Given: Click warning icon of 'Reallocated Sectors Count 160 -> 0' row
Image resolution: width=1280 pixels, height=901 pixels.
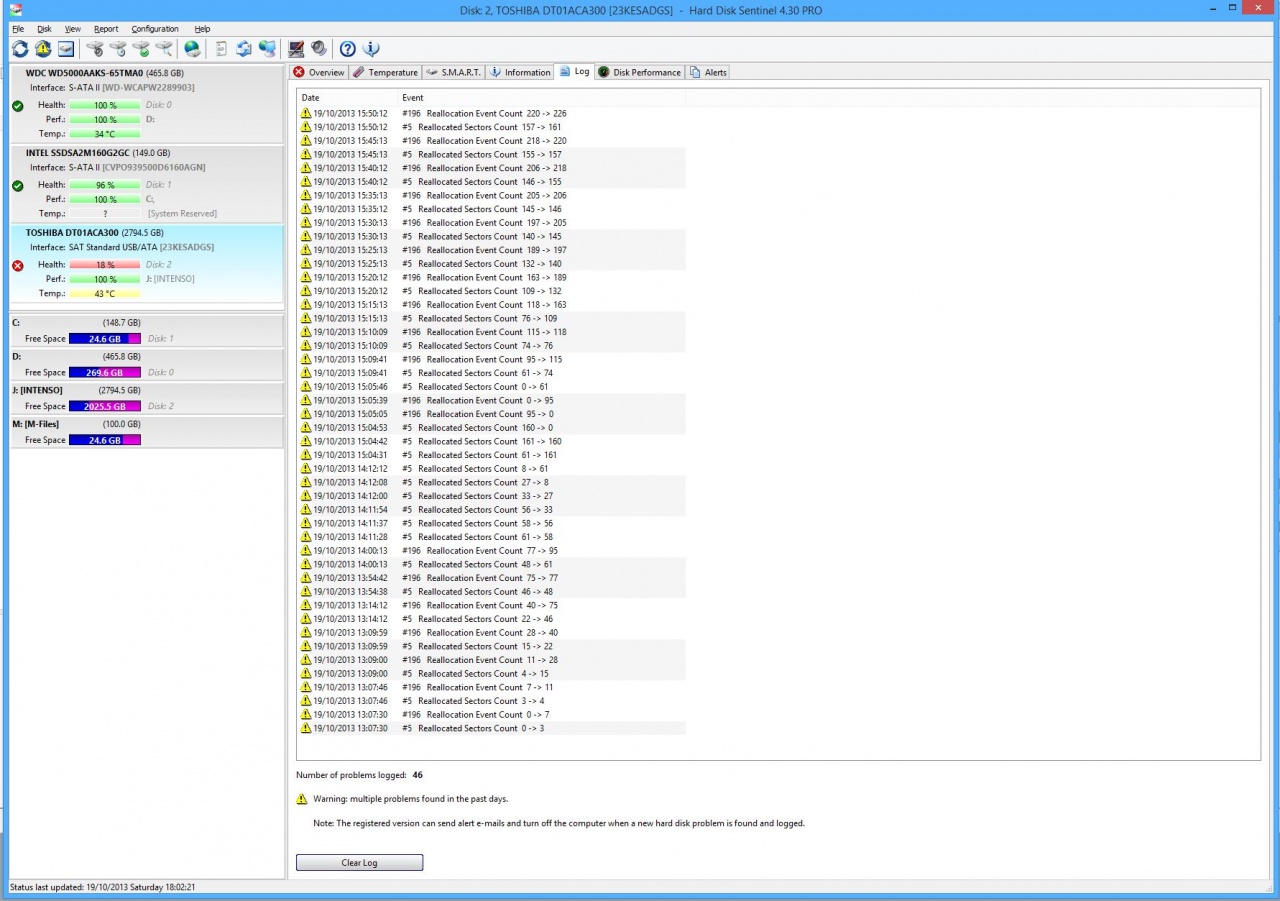Looking at the screenshot, I should tap(306, 428).
